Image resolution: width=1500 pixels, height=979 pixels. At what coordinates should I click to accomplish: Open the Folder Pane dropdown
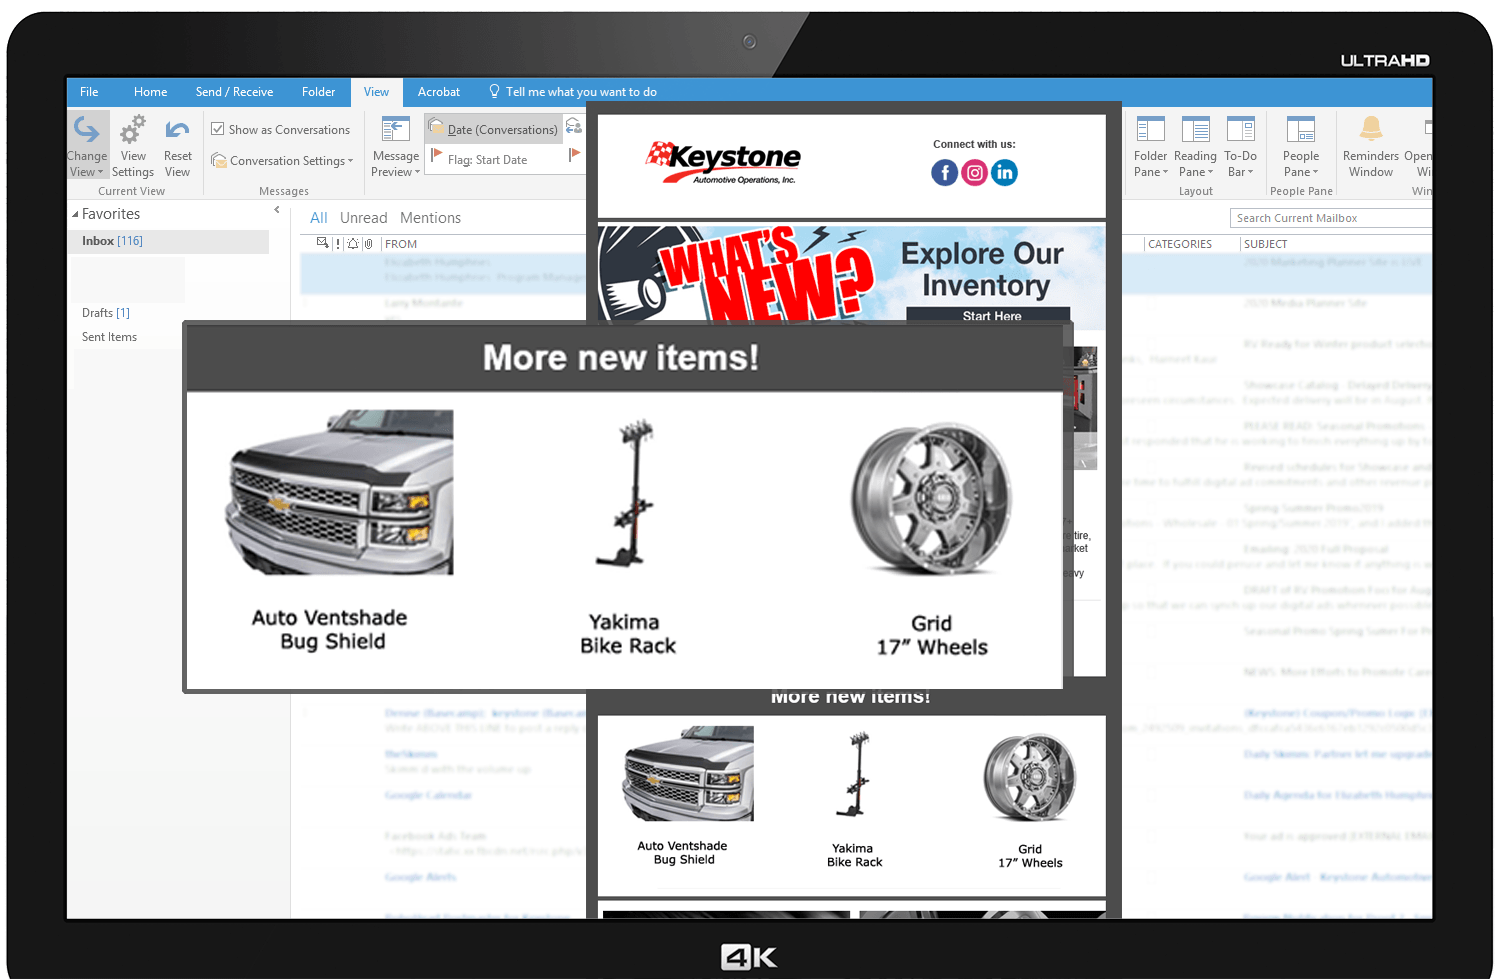tap(1151, 164)
